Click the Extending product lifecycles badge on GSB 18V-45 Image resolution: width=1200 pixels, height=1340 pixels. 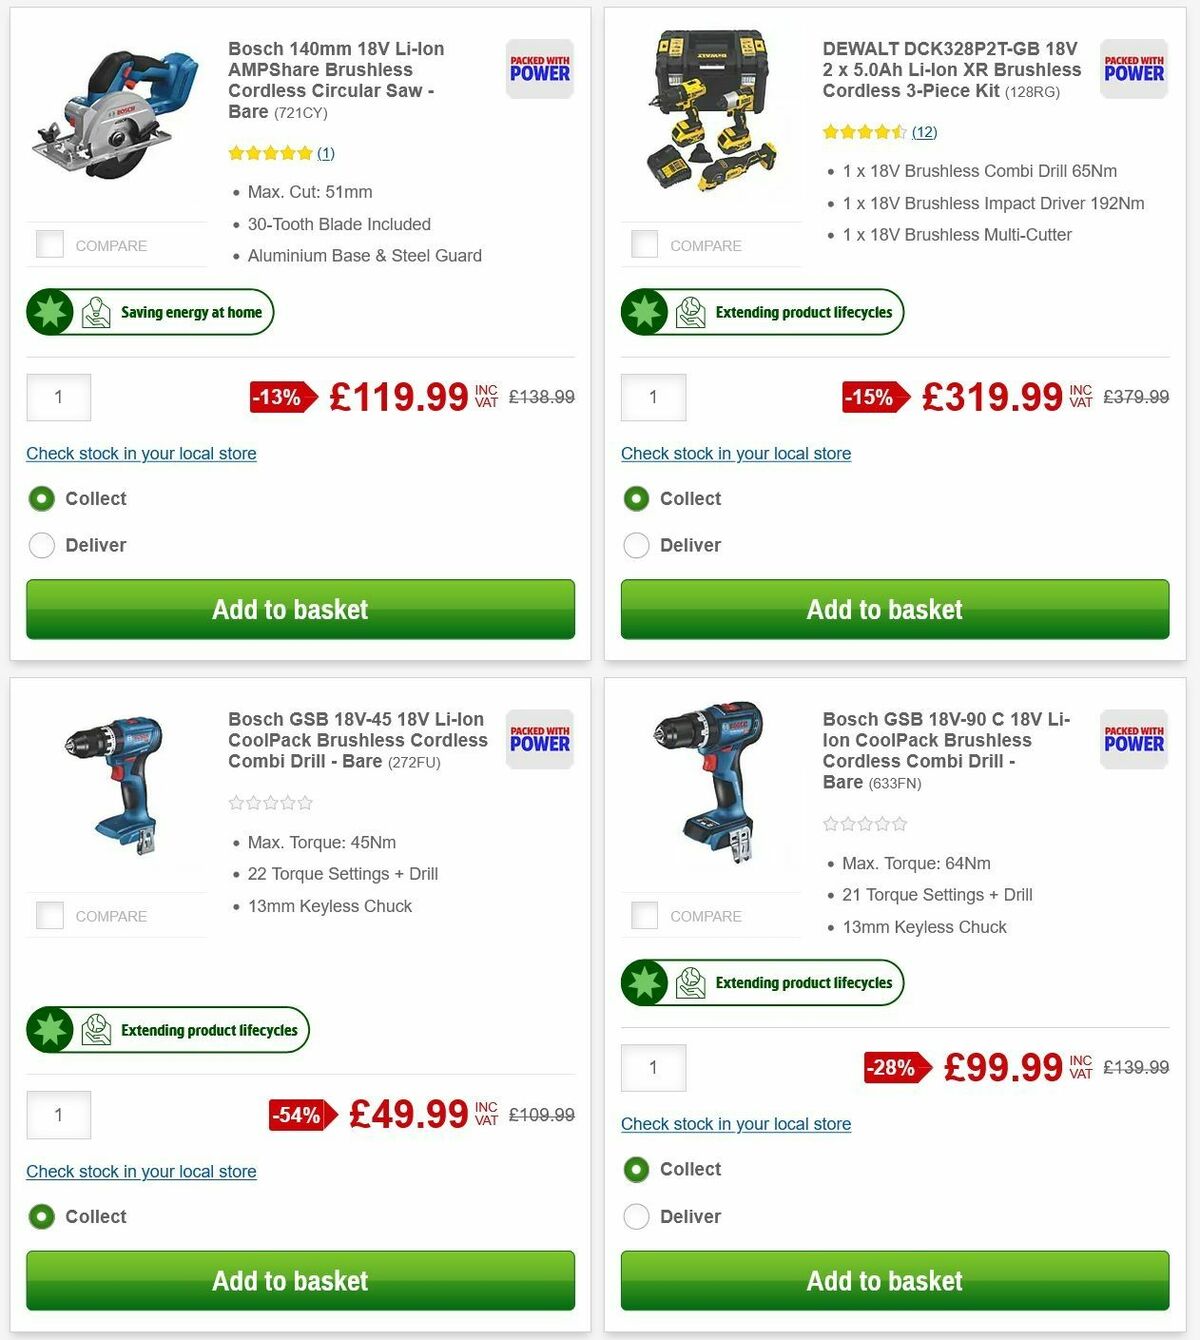pyautogui.click(x=167, y=1029)
